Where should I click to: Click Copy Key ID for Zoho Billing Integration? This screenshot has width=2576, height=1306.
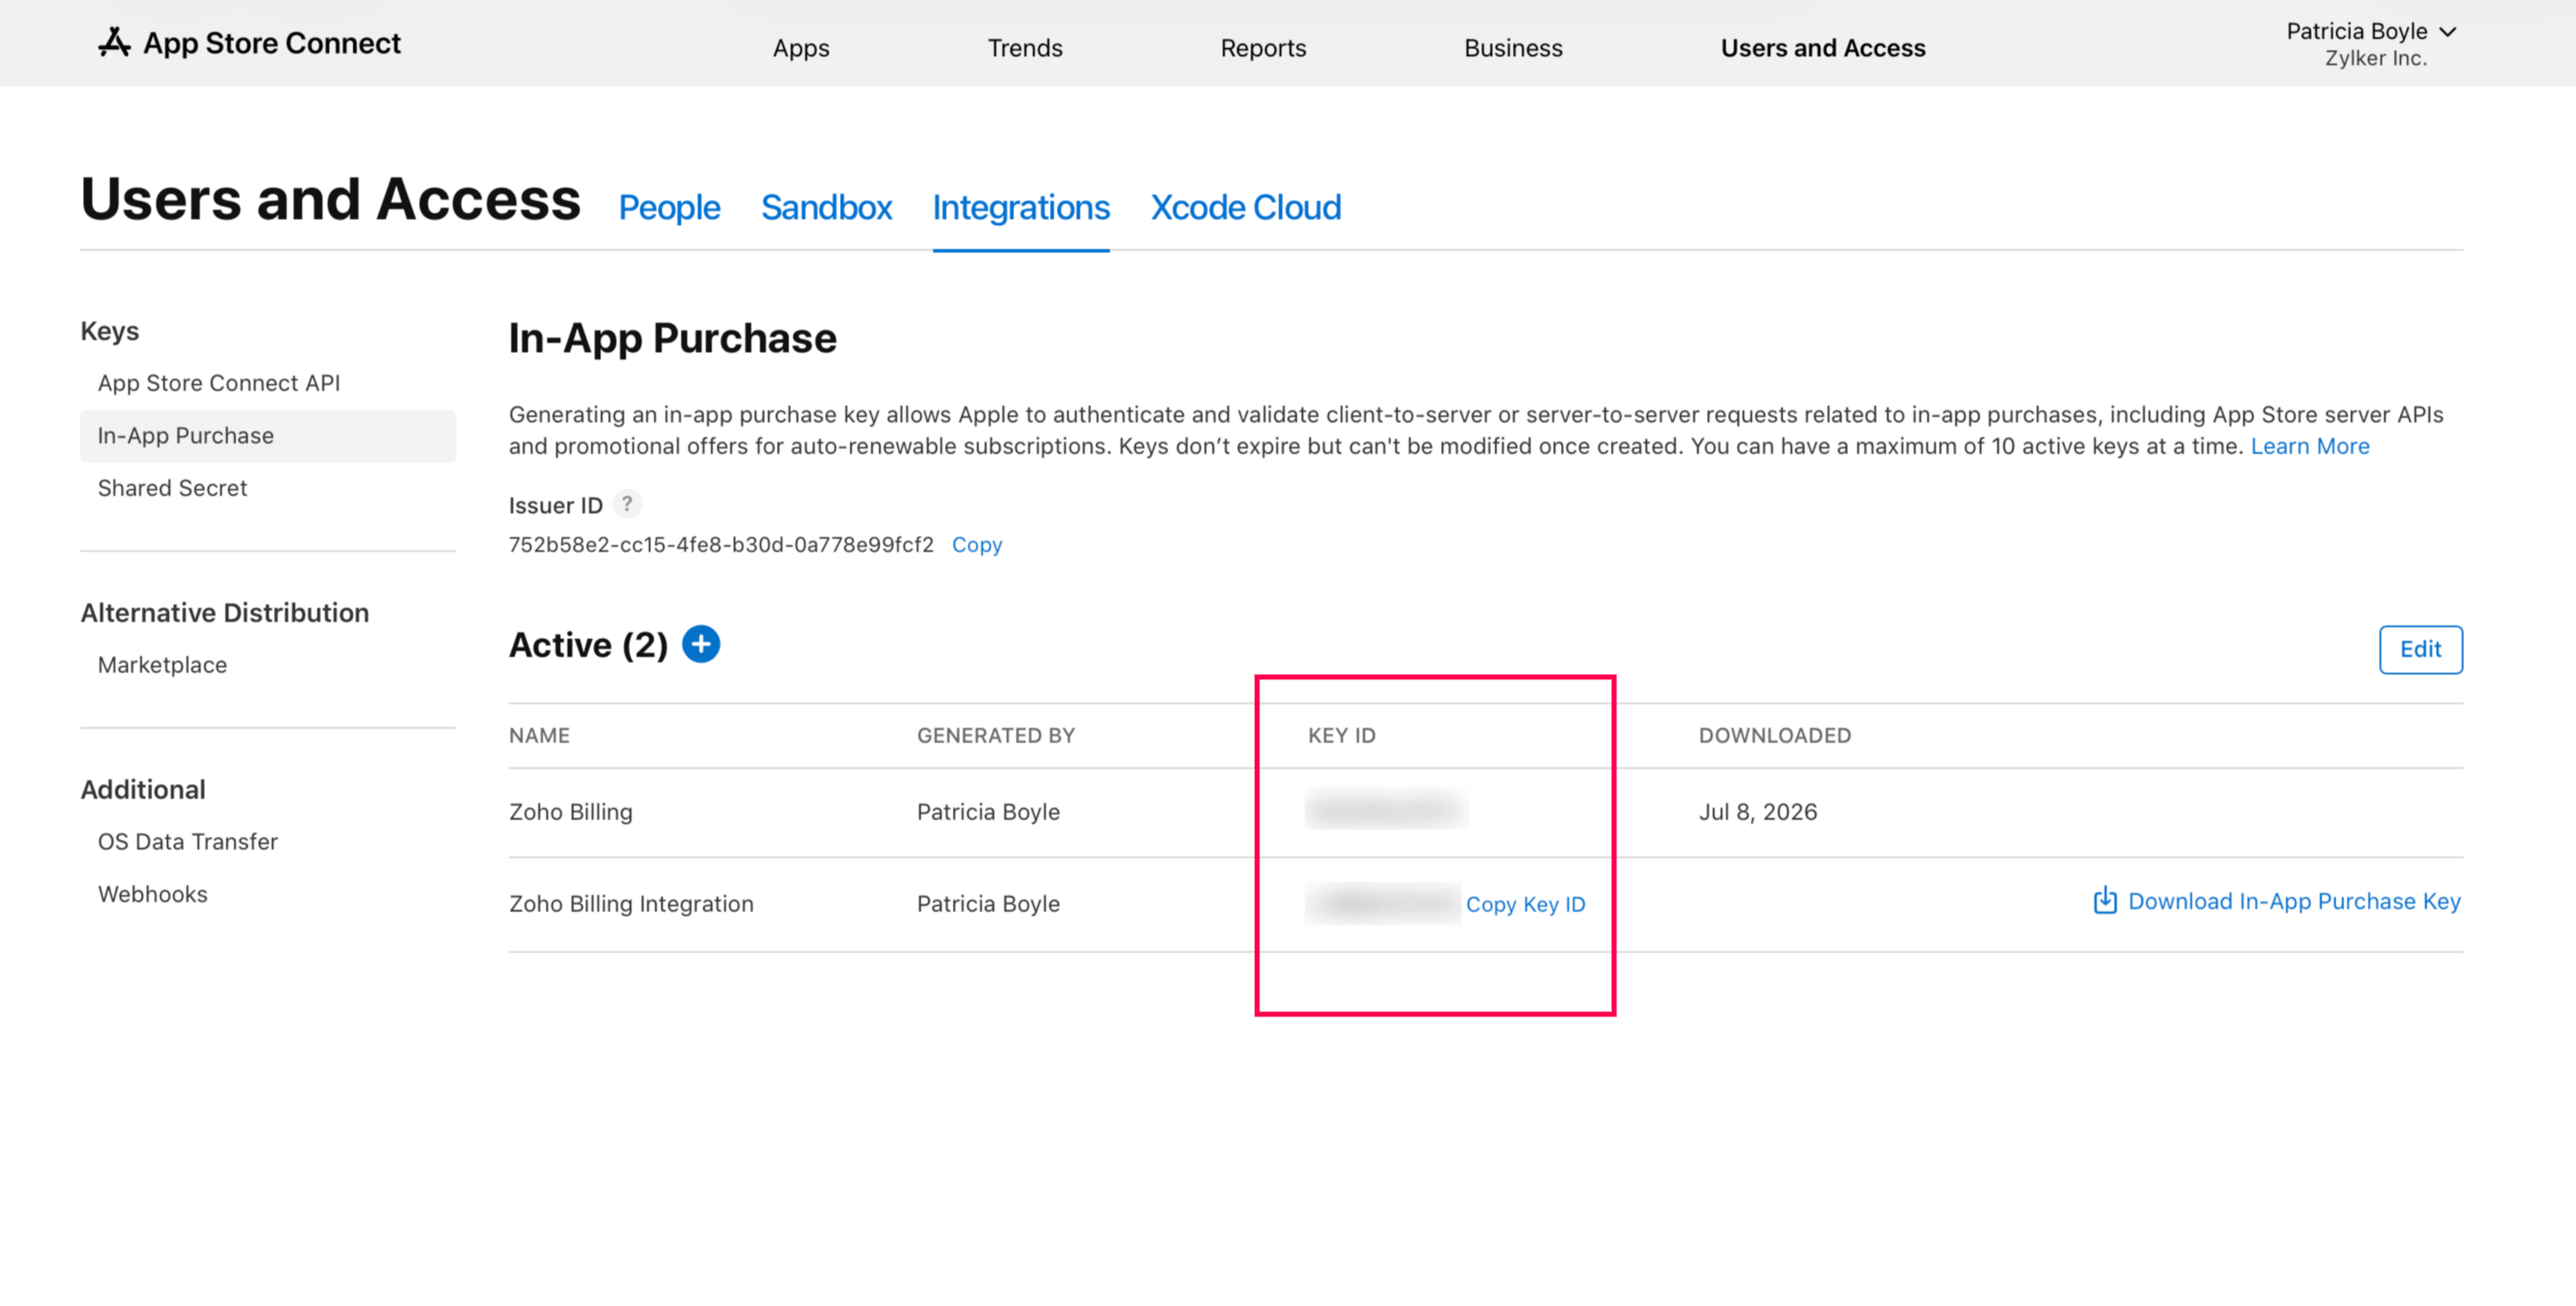(x=1525, y=904)
